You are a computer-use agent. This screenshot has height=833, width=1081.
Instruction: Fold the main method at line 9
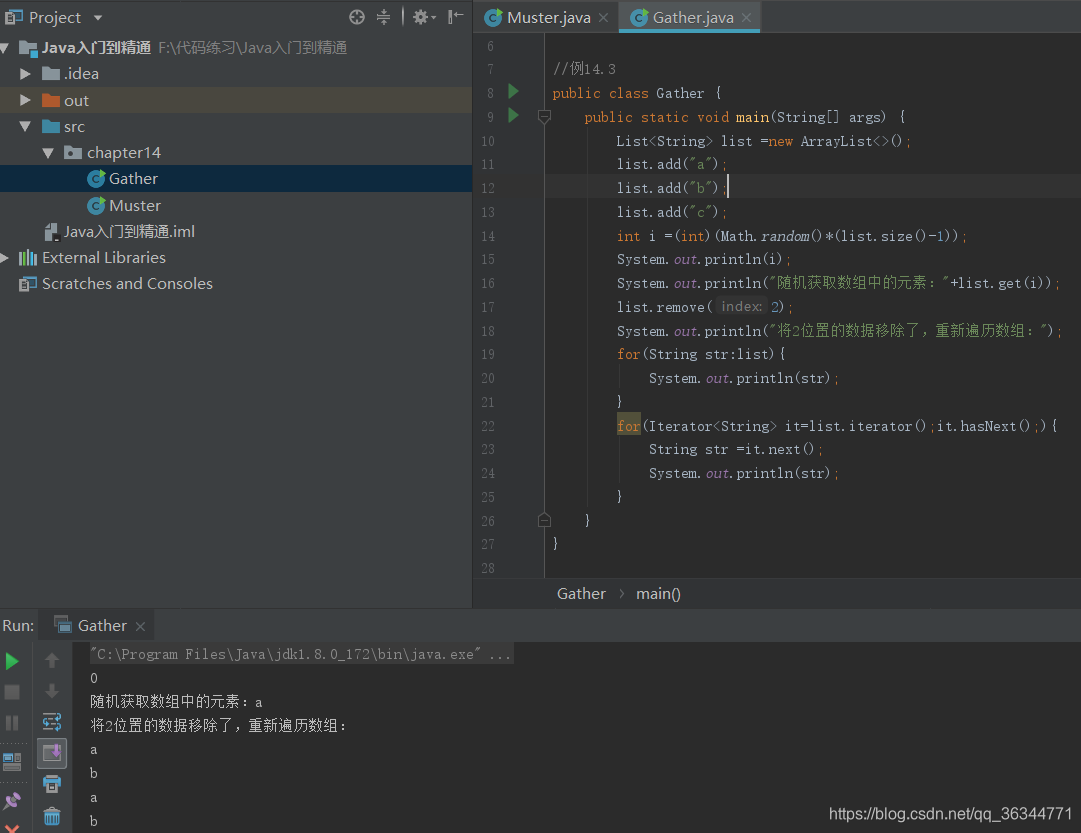pos(544,117)
